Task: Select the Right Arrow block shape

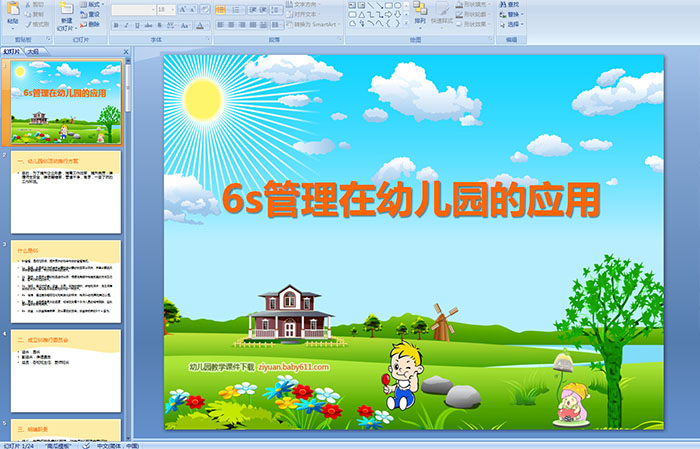Action: [388, 14]
